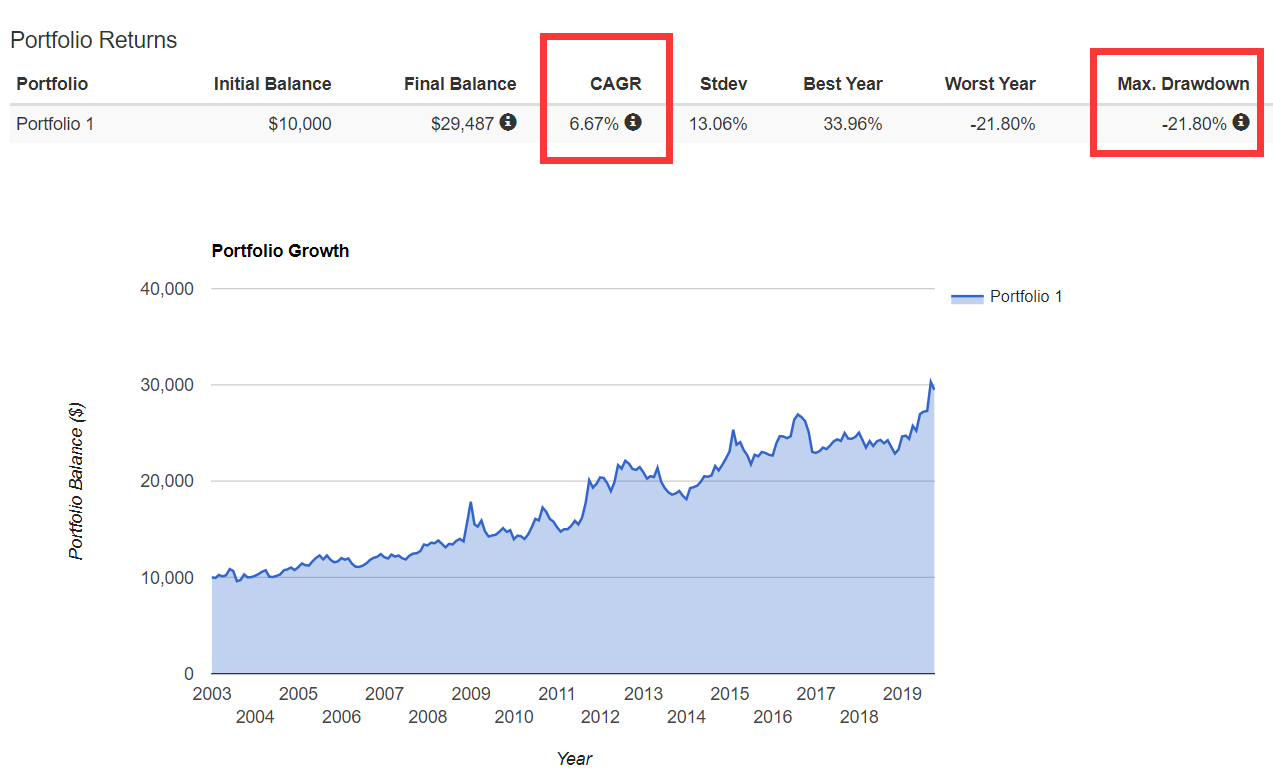This screenshot has width=1273, height=777.
Task: Click the Portfolio 1 row name
Action: [55, 124]
